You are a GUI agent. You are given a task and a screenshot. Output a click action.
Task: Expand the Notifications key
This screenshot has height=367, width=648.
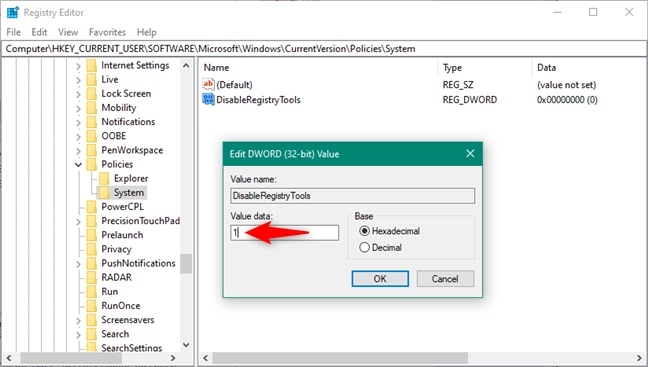point(78,122)
